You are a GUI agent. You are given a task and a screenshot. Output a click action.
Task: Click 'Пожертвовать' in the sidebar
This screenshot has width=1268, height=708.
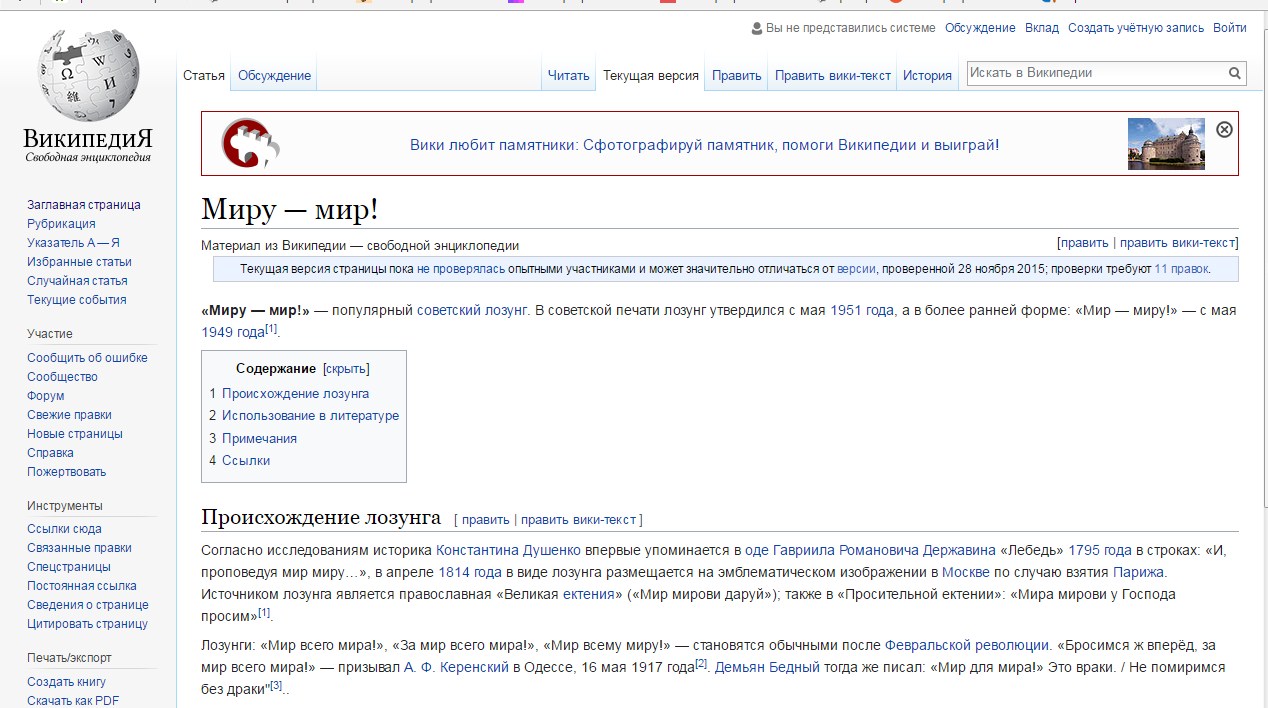[x=66, y=472]
